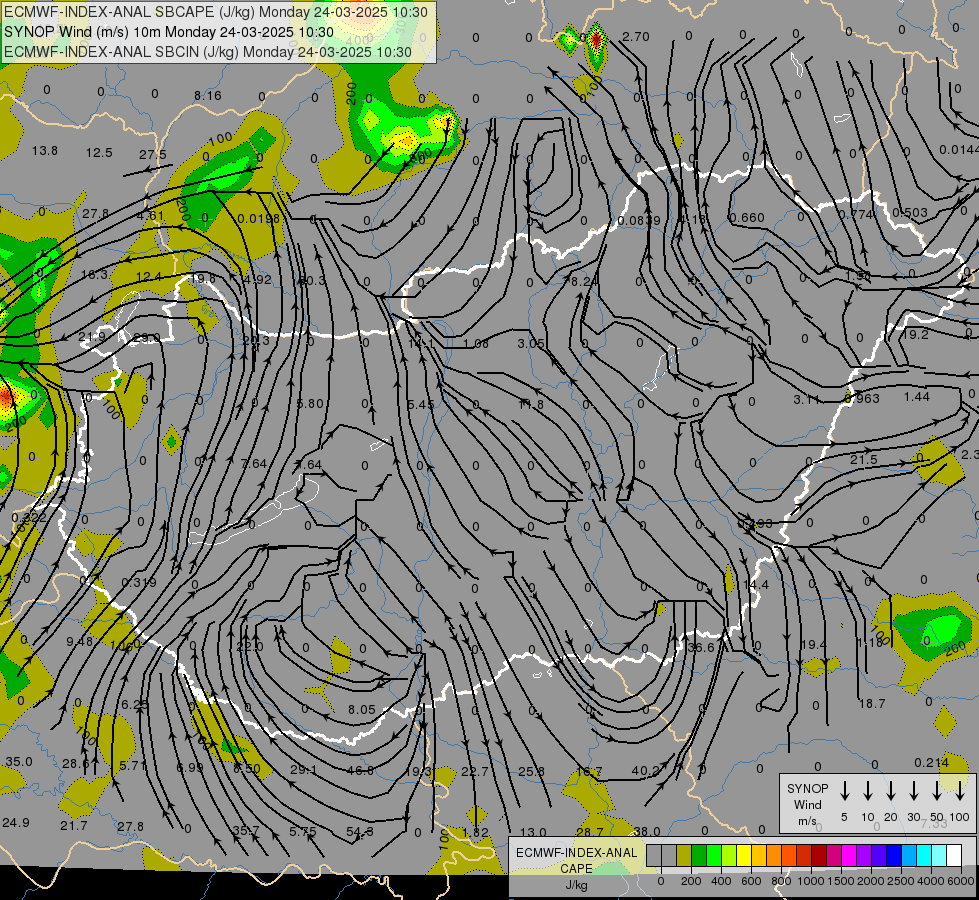Click the map value '14.4'
Screen dimensions: 979x900
pos(756,585)
